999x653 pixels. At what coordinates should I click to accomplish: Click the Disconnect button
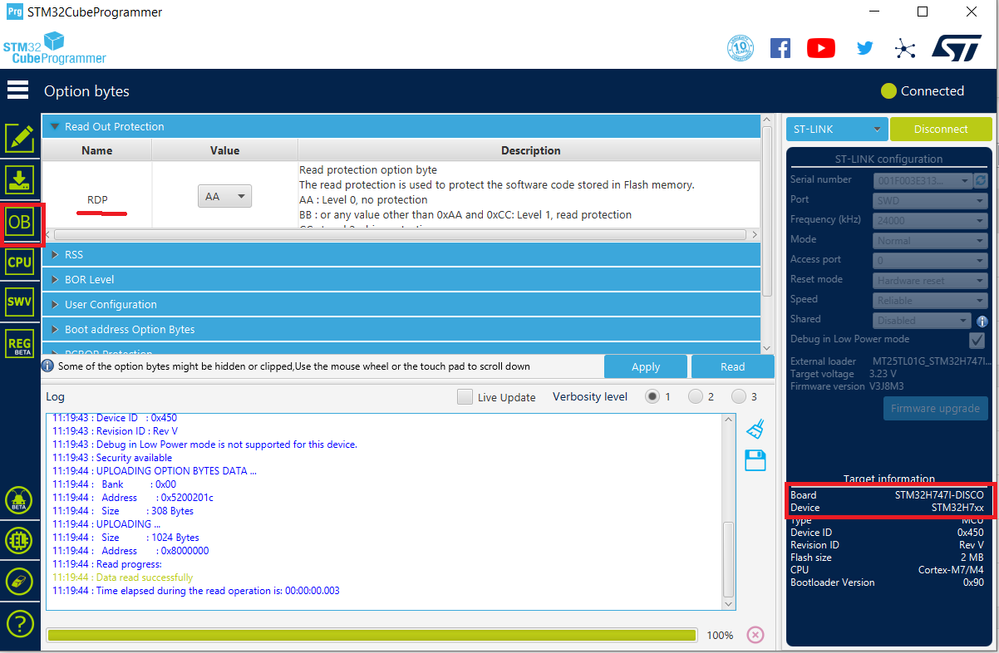pos(940,129)
